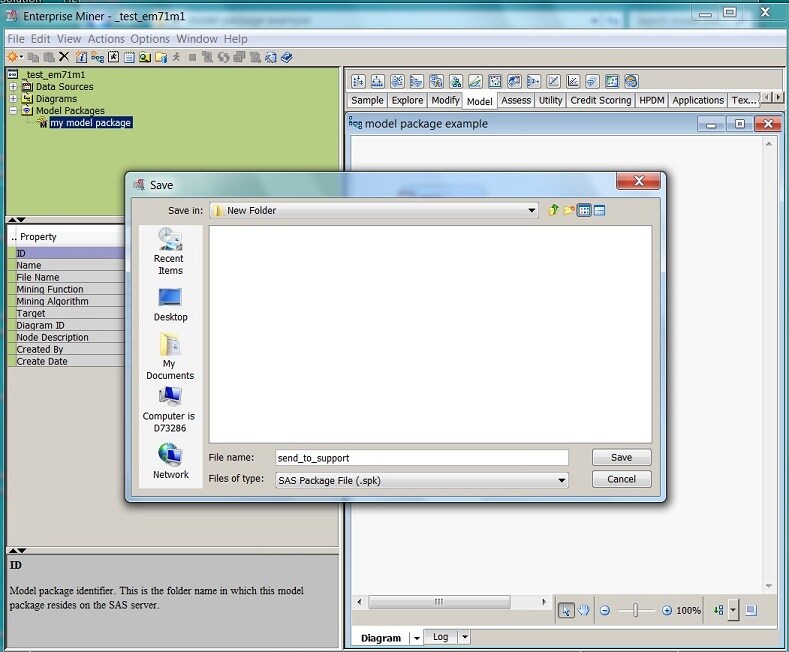Open Recent Items in Save dialog
Image resolution: width=789 pixels, height=652 pixels.
click(169, 251)
